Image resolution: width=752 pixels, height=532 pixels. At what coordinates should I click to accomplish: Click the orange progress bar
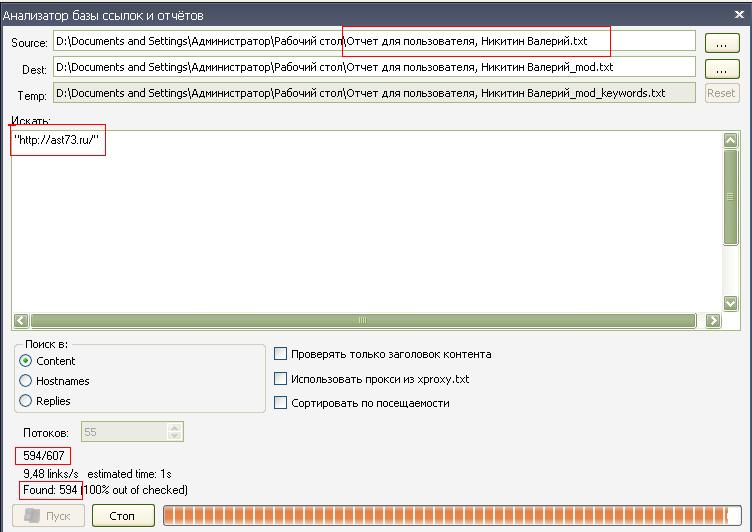pos(452,516)
